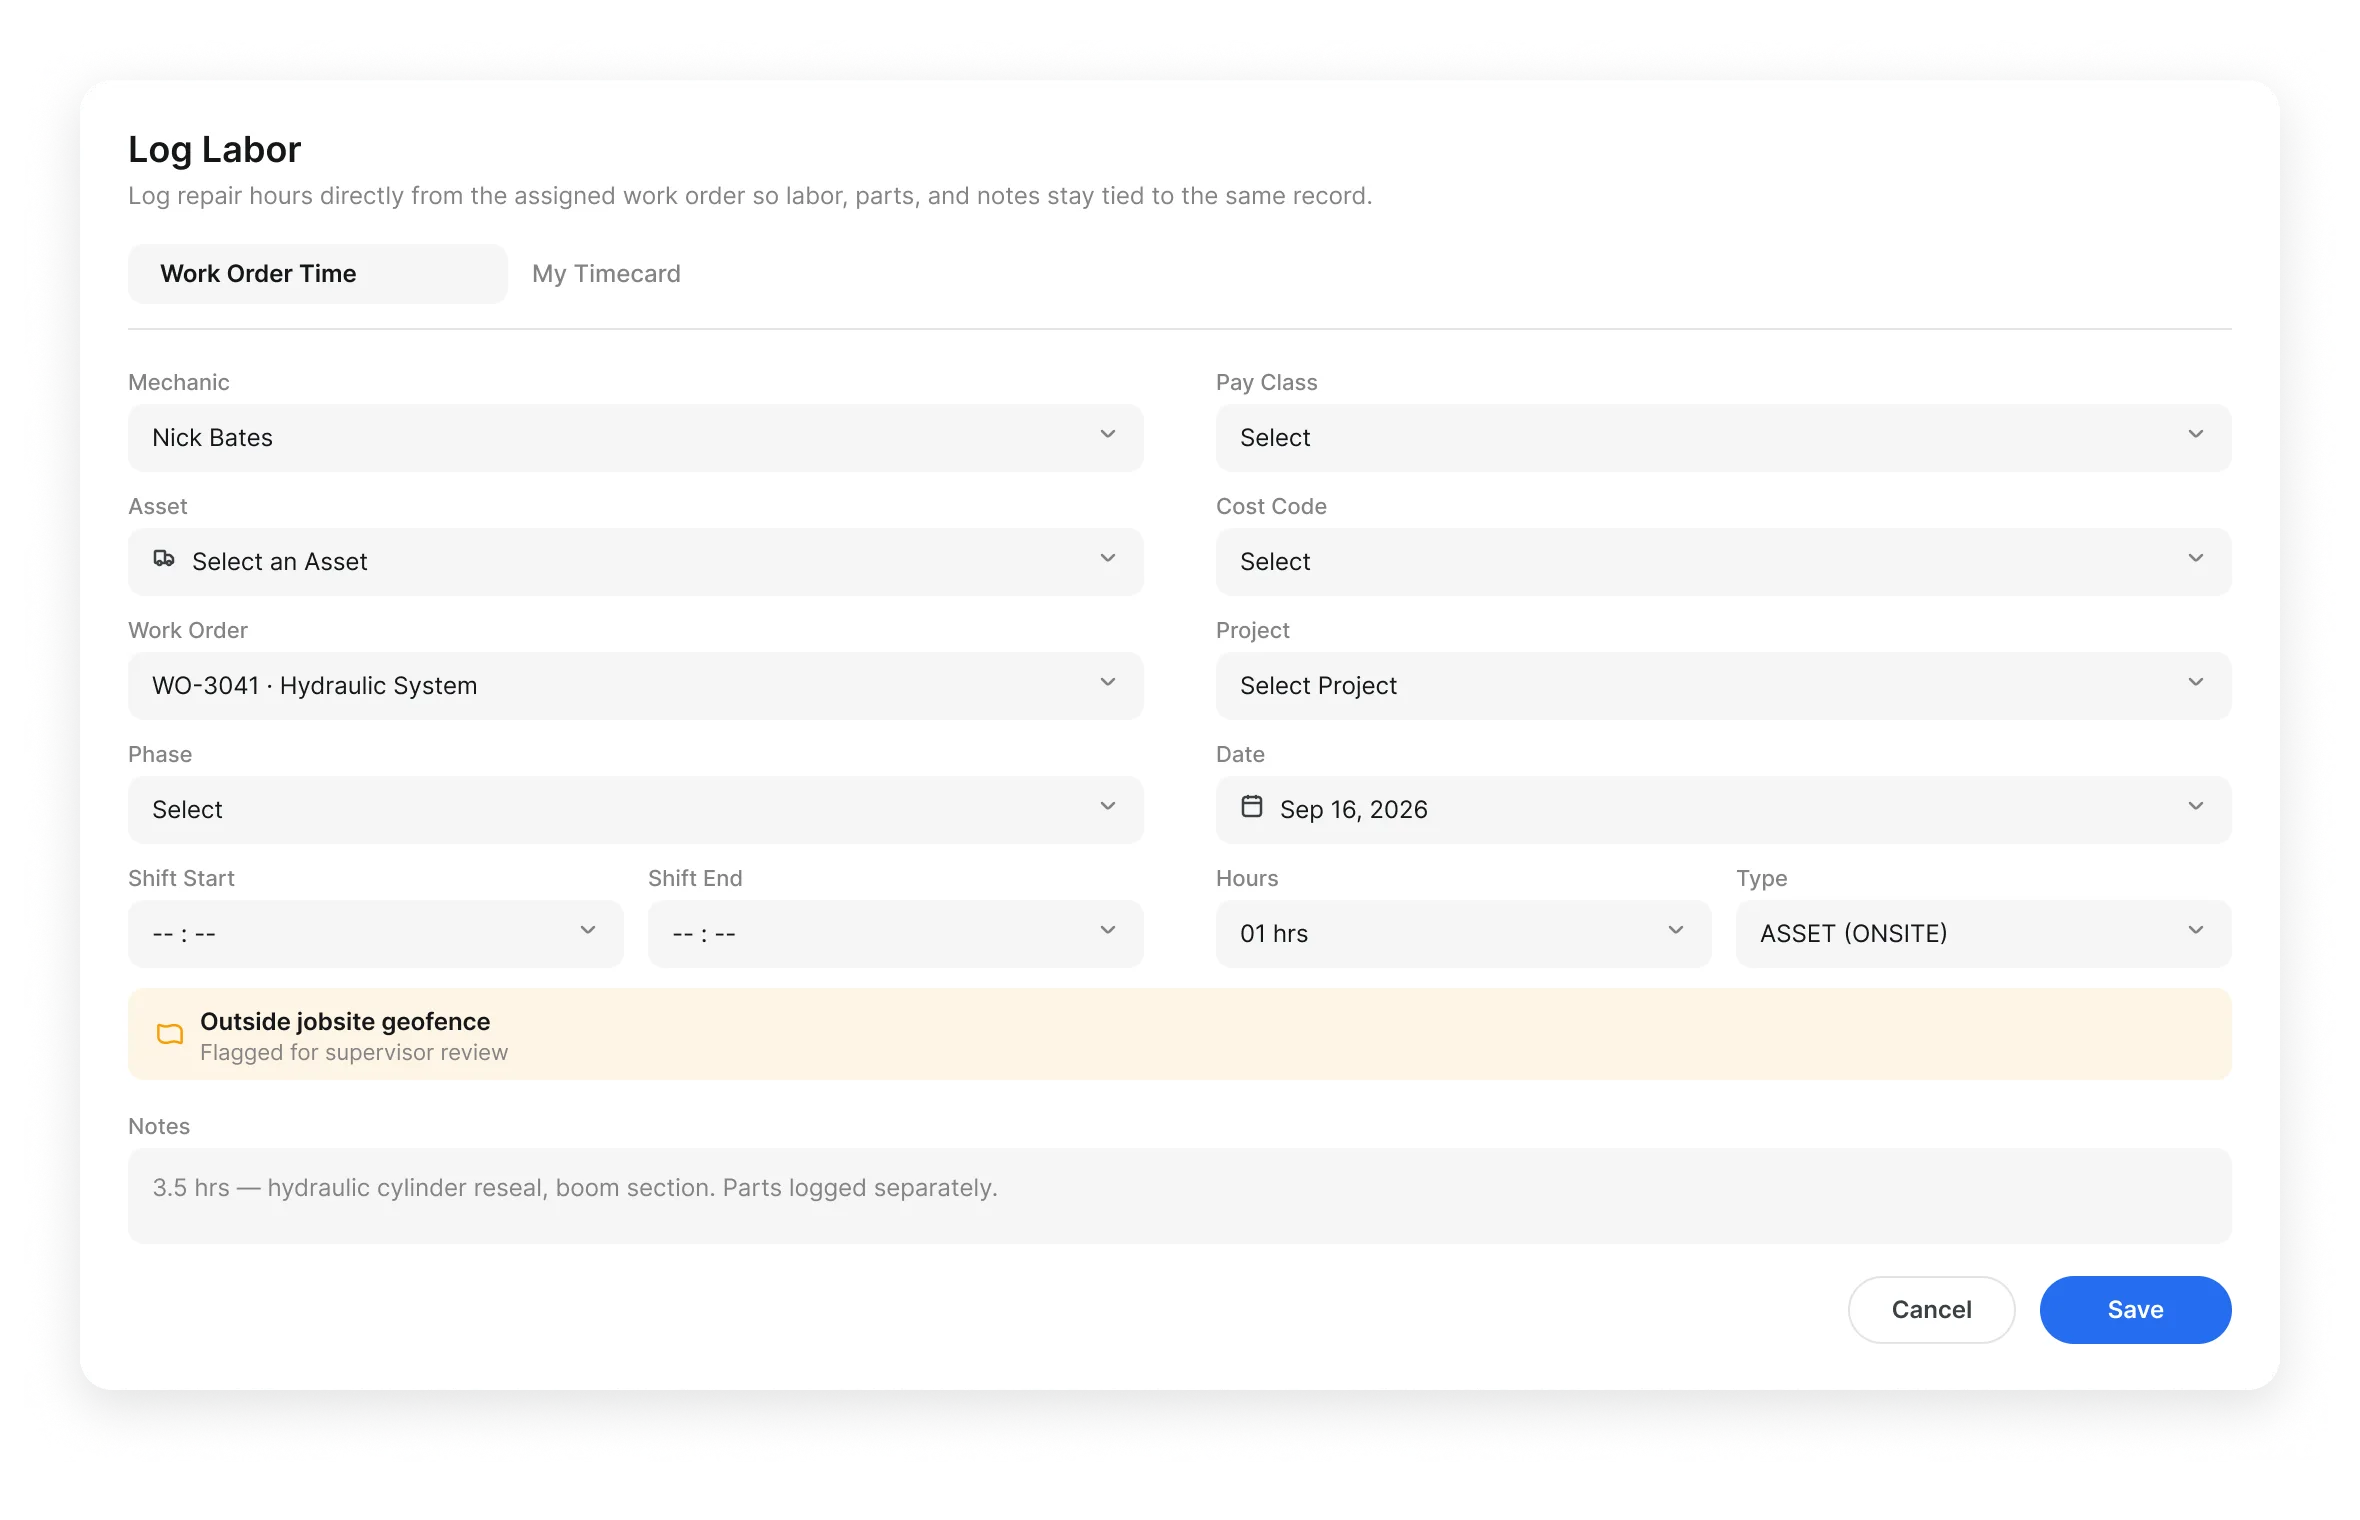
Task: Switch to the My Timecard tab
Action: 606,274
